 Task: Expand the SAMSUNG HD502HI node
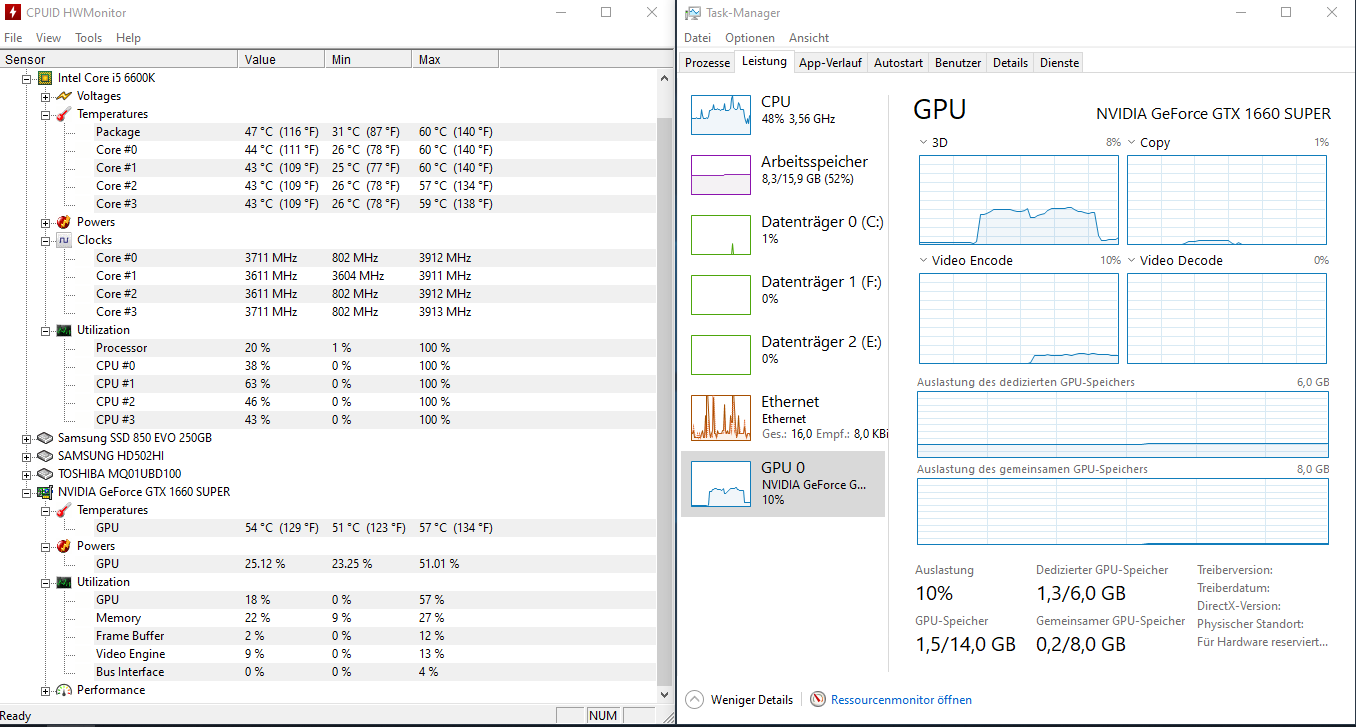click(27, 456)
